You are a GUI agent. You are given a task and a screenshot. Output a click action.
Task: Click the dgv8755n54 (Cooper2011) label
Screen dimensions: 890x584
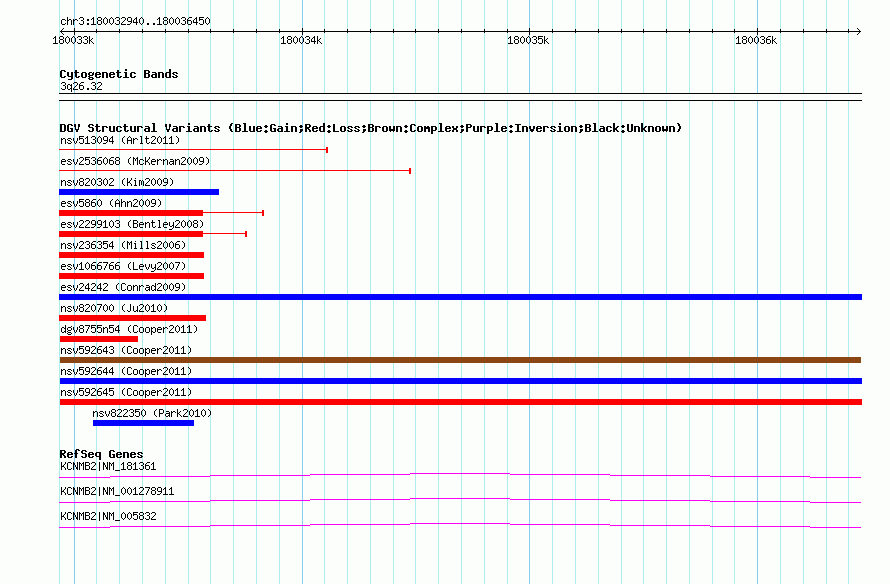point(129,329)
